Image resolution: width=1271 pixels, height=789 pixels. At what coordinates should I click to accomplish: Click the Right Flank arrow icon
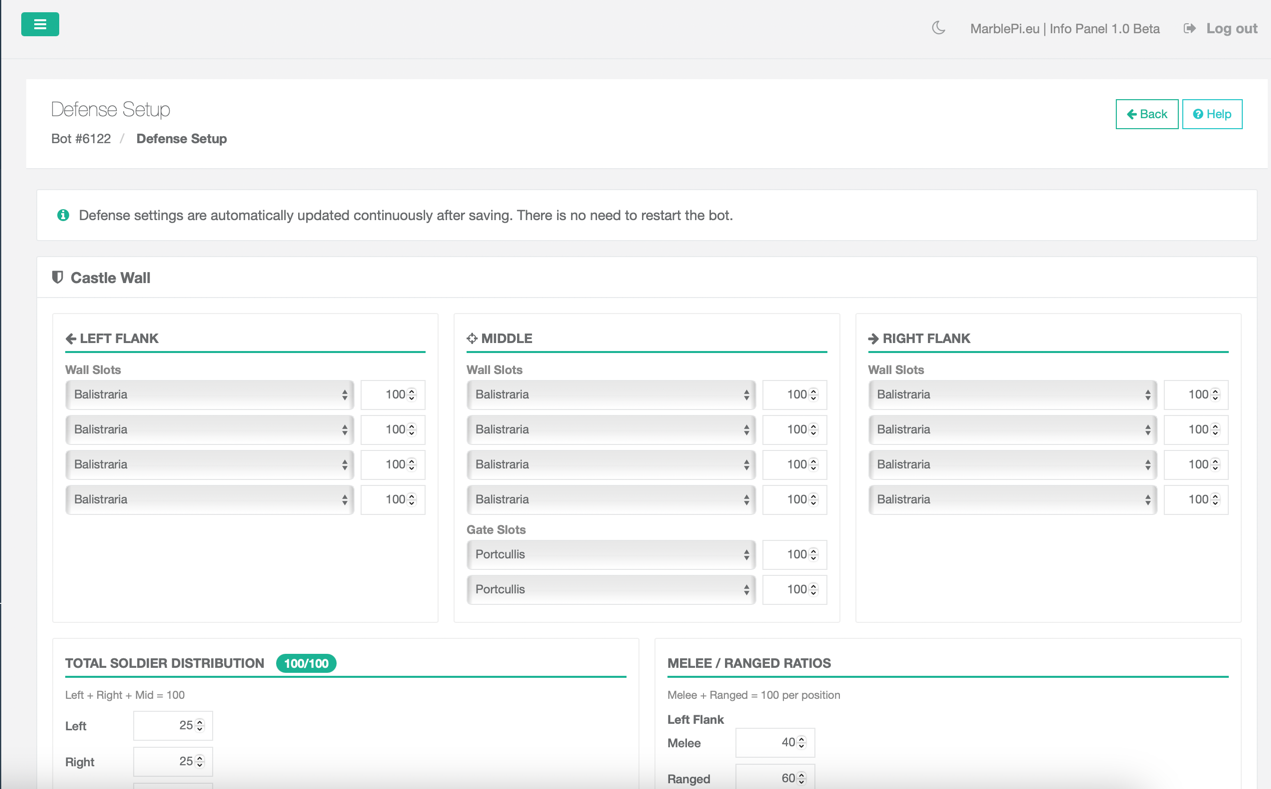(873, 339)
